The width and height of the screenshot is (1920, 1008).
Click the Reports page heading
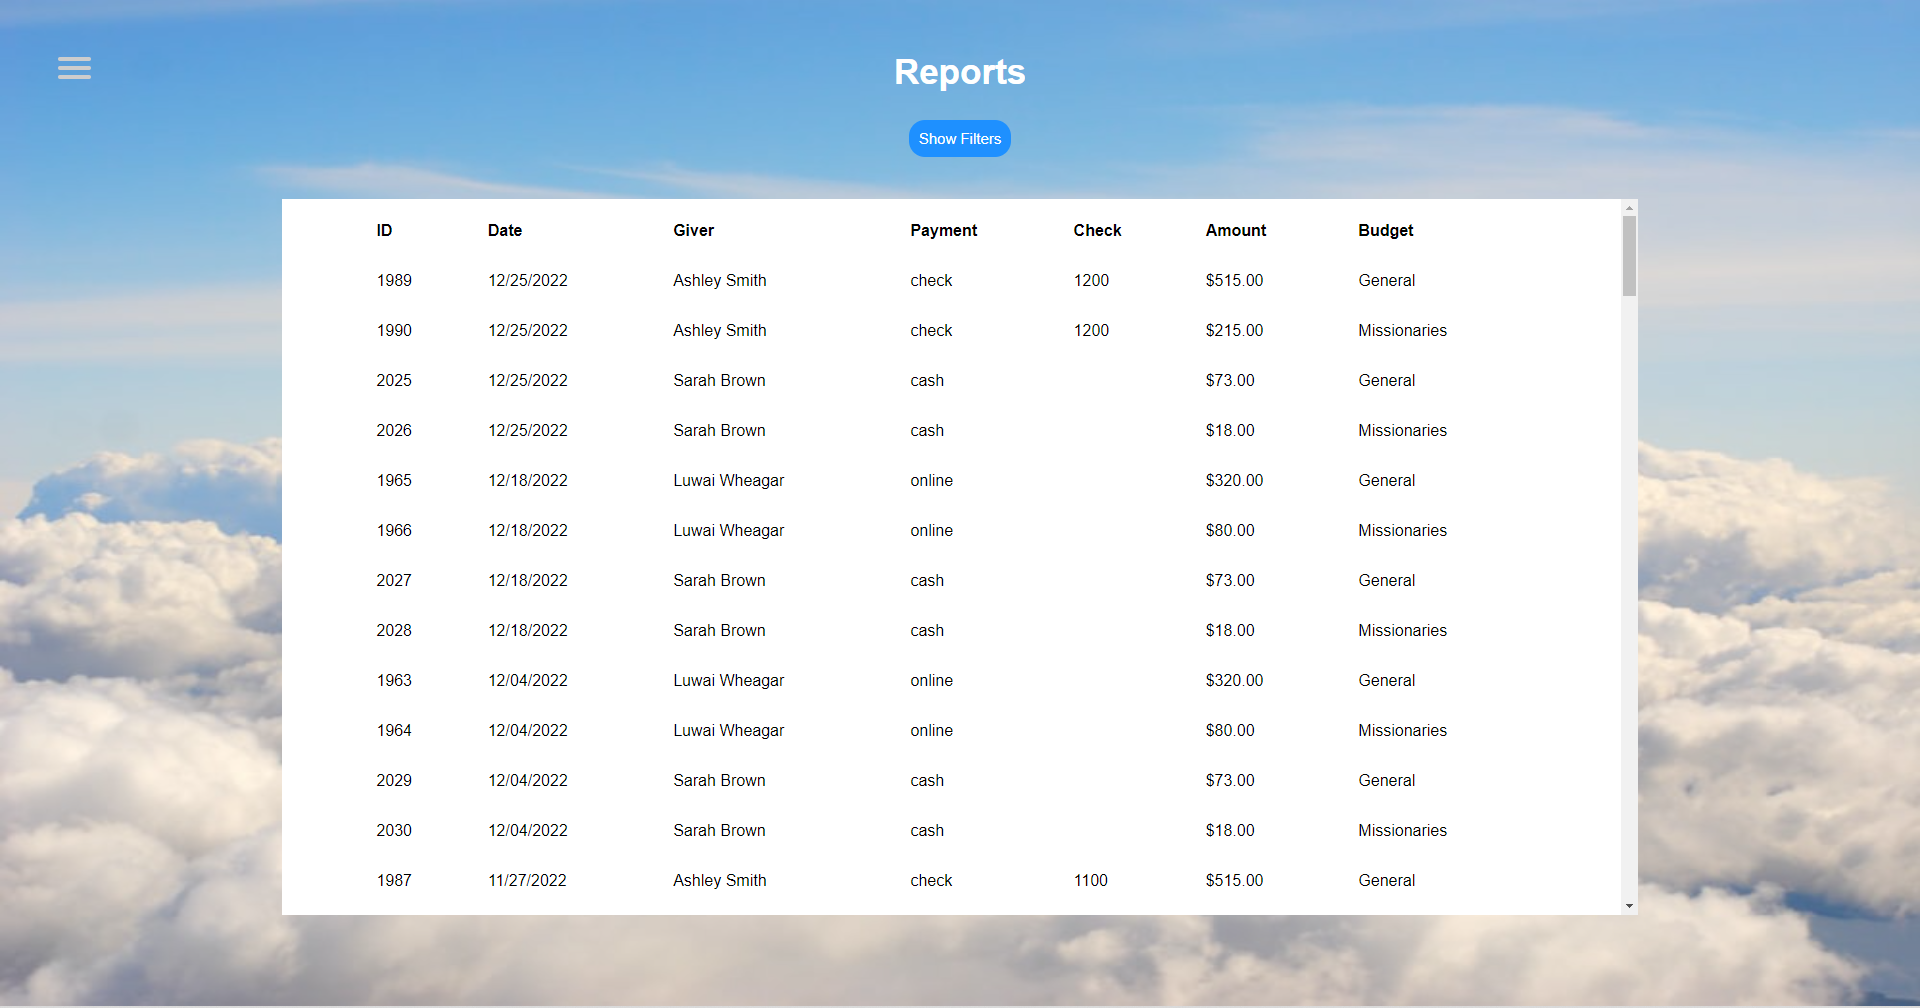click(960, 72)
